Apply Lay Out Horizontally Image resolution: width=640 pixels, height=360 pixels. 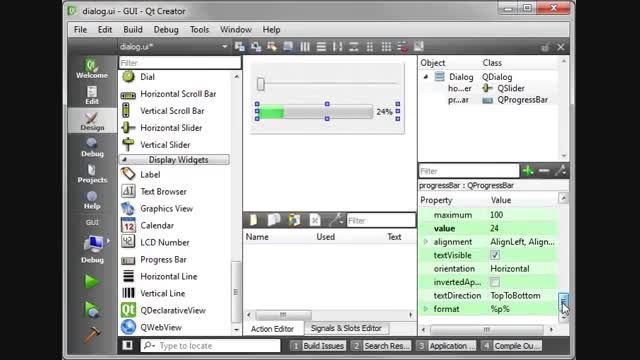coord(305,47)
